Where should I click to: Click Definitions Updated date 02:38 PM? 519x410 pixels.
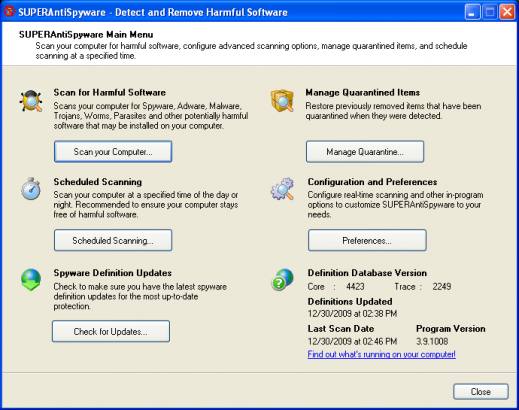pyautogui.click(x=352, y=313)
